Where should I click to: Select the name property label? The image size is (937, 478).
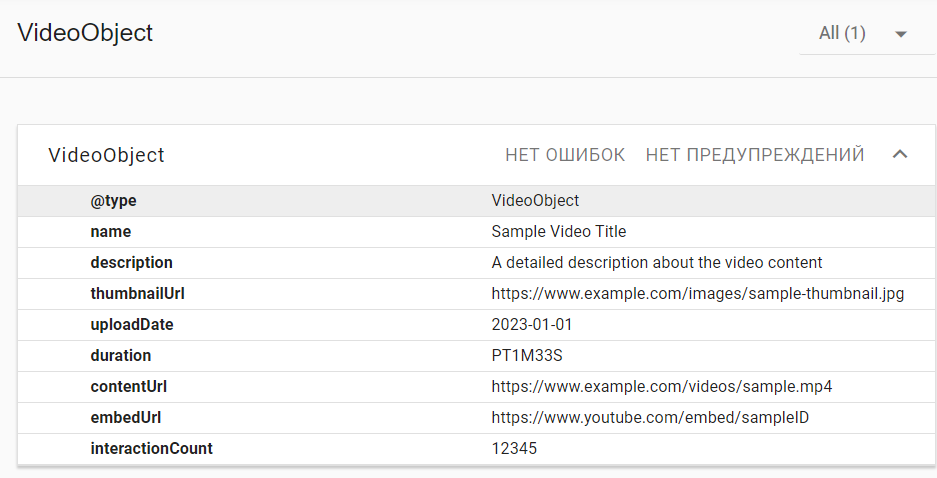(111, 232)
